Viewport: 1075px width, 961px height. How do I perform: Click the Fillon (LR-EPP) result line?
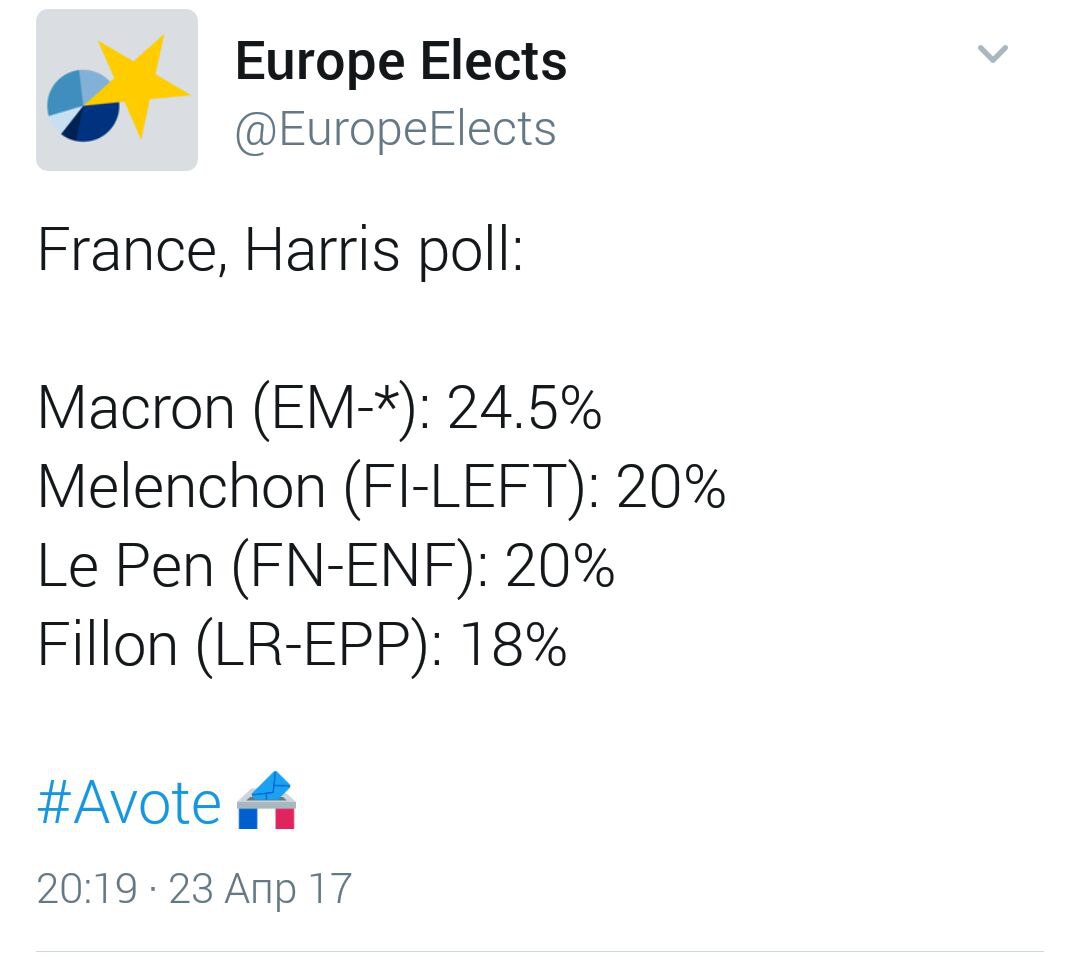(x=302, y=645)
